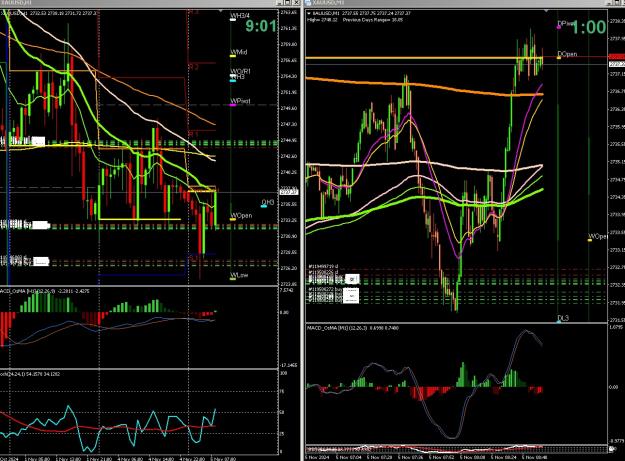Click the Previous Days Range text on right chart
625x461 pixels.
pyautogui.click(x=373, y=19)
